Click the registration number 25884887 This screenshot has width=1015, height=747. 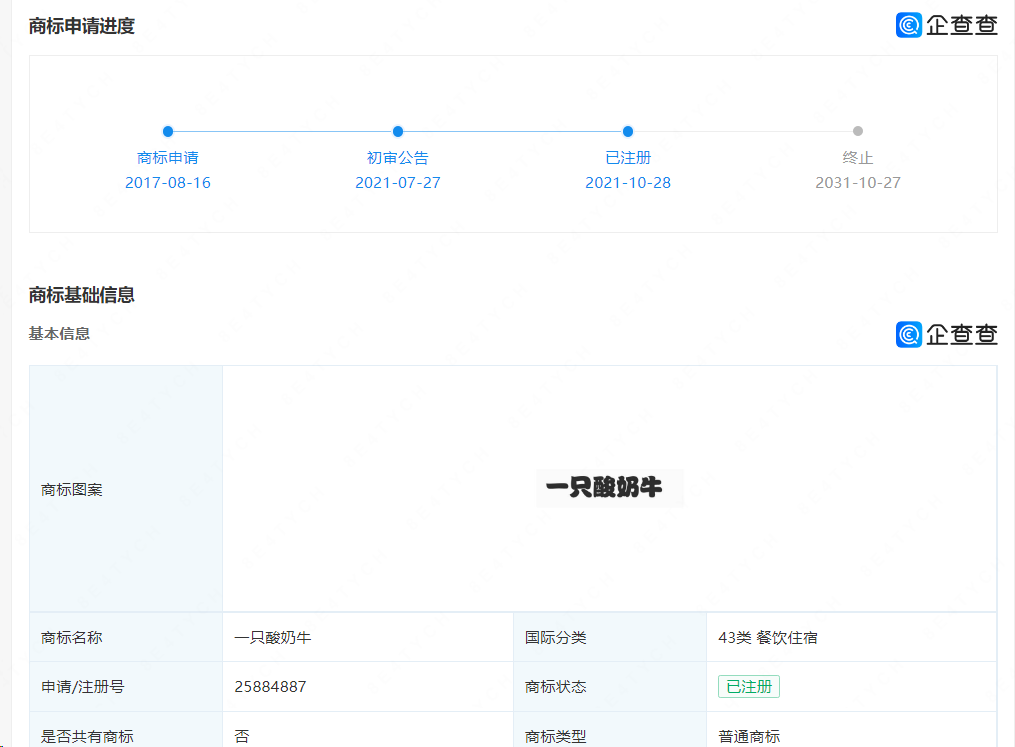click(270, 687)
